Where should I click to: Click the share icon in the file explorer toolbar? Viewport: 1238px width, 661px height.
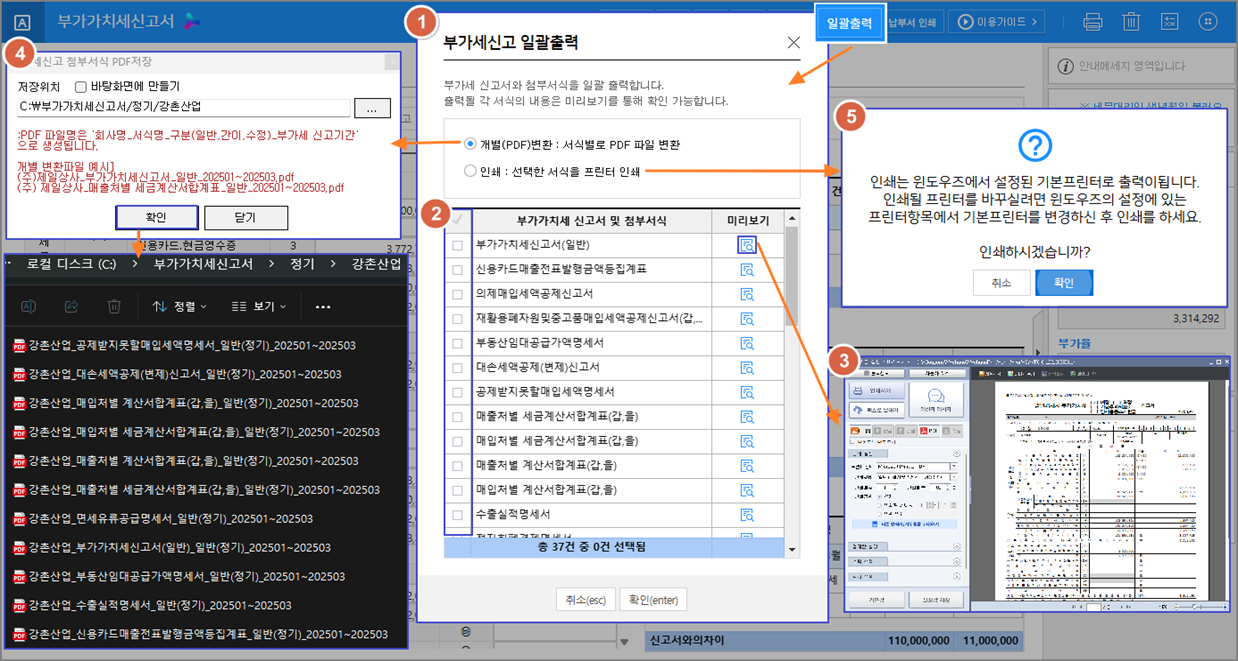coord(71,306)
